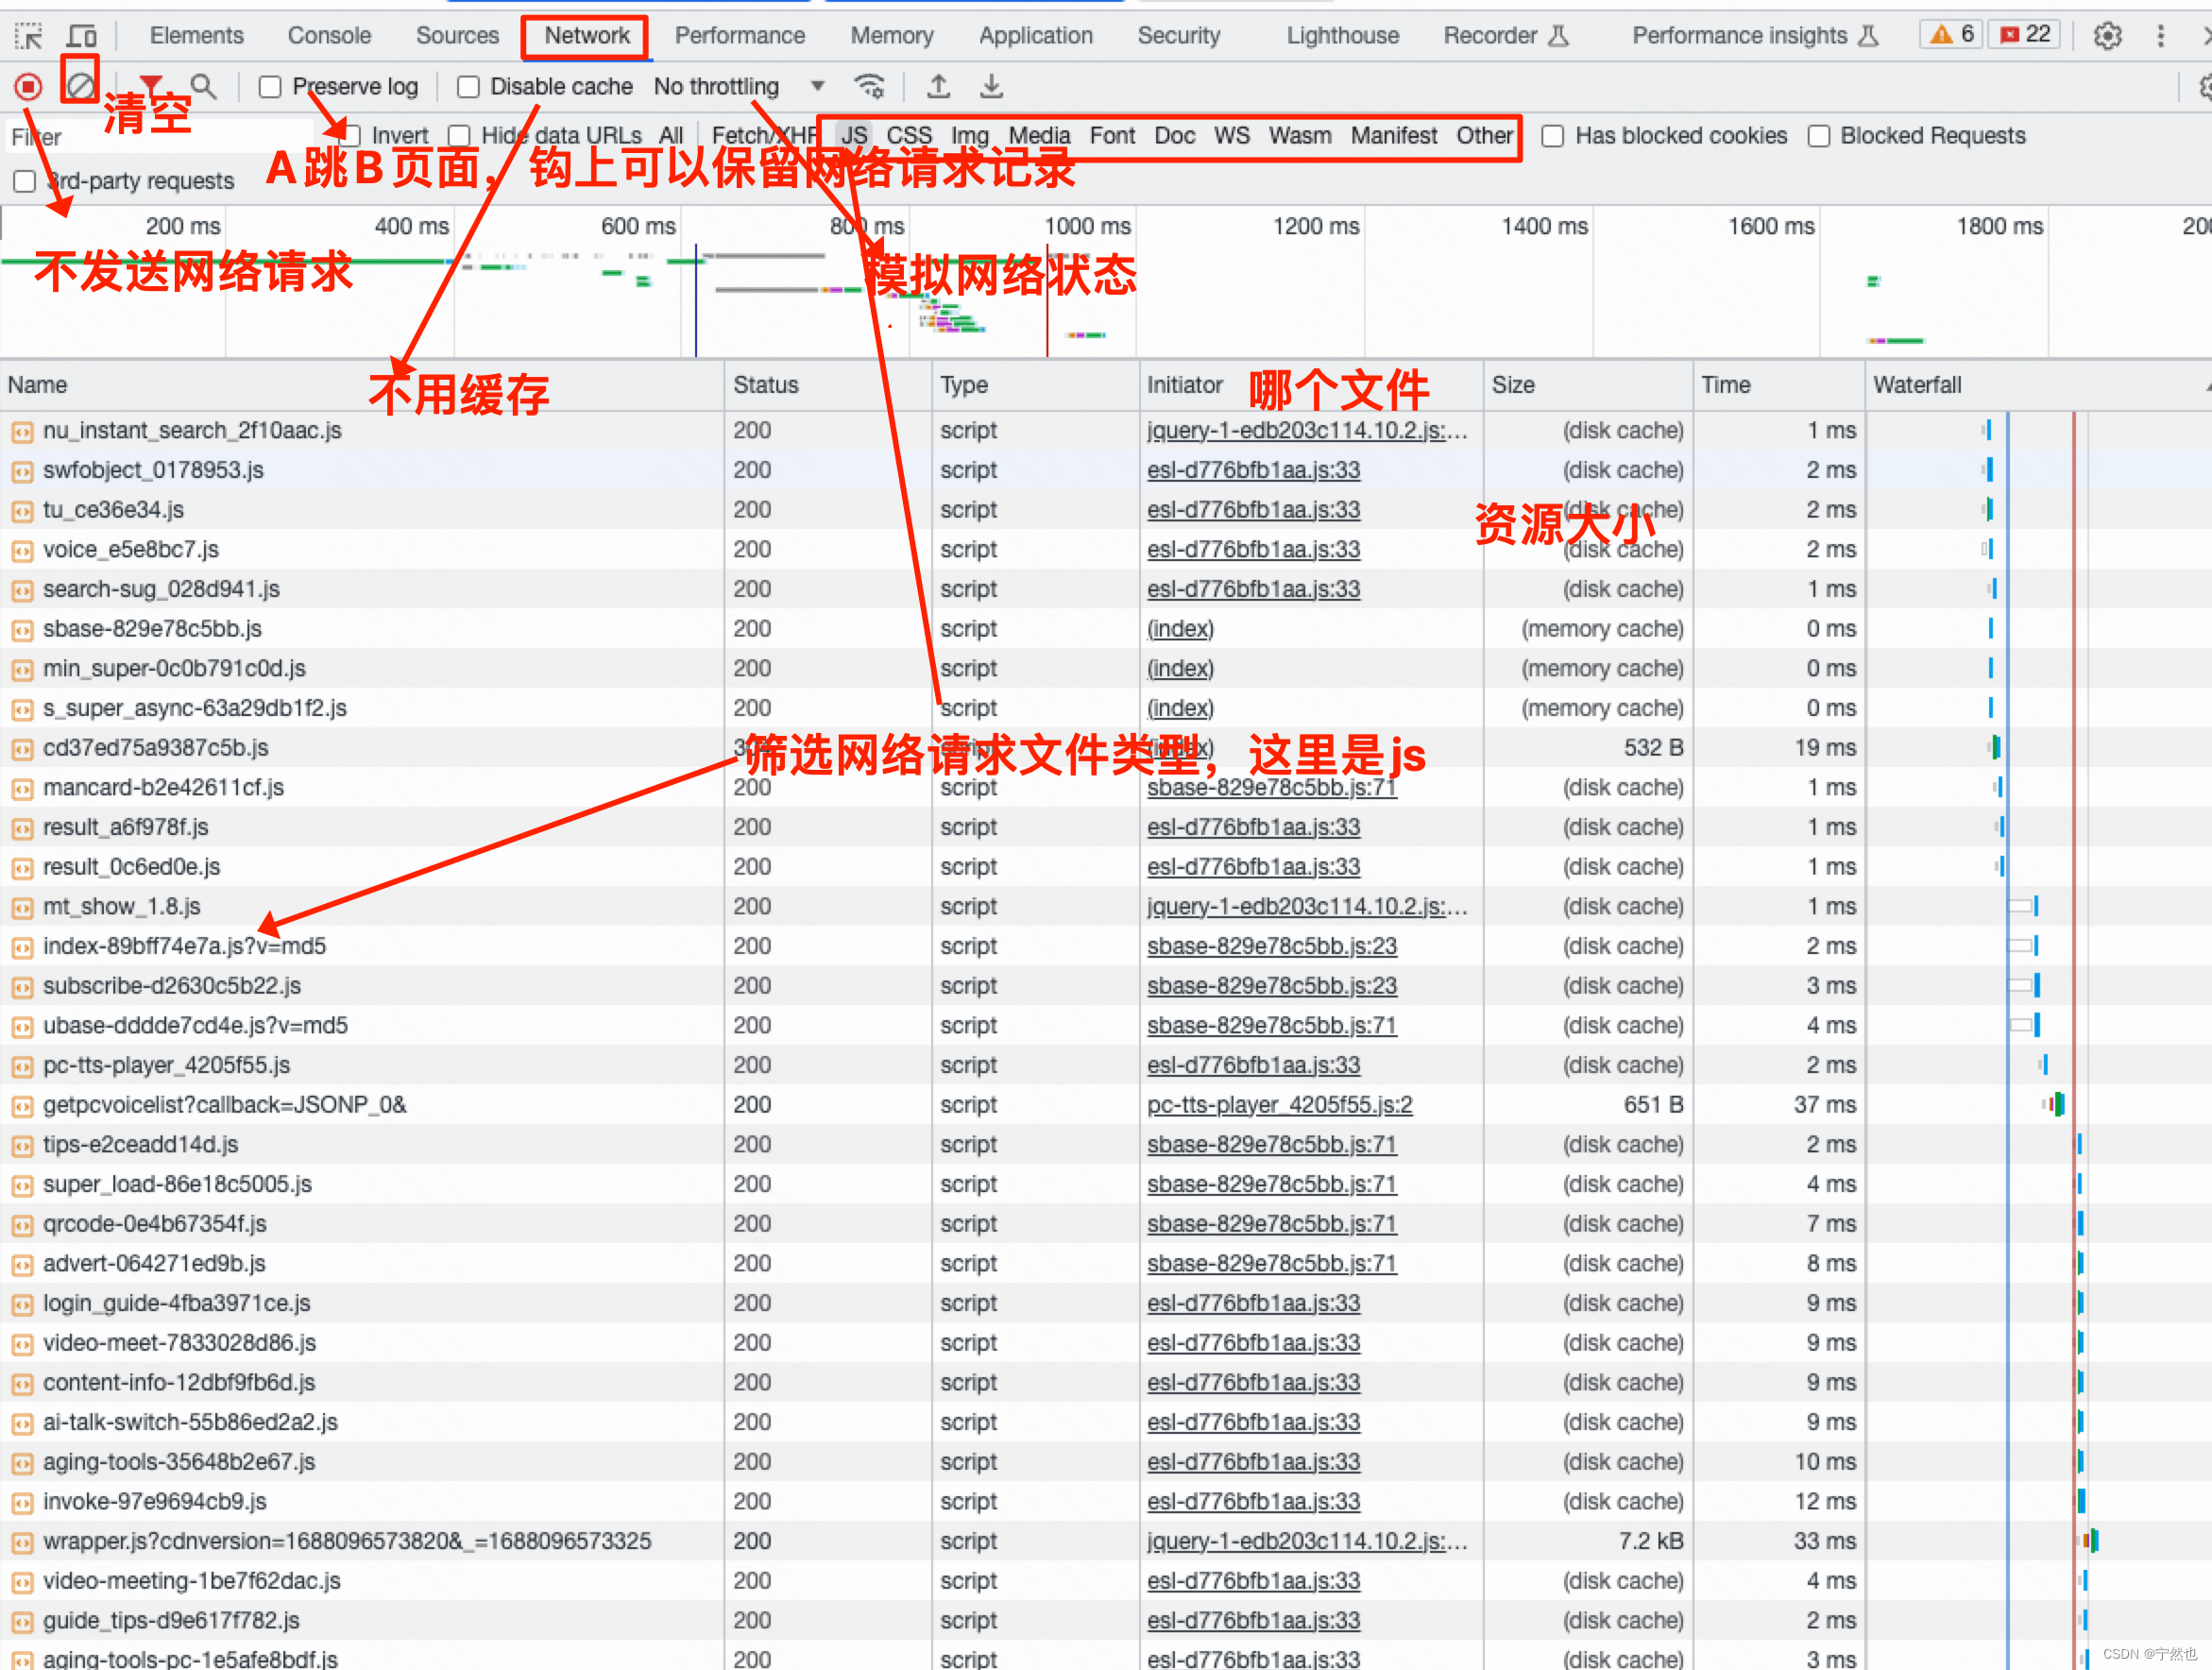Image resolution: width=2212 pixels, height=1670 pixels.
Task: Switch to the Memory tab
Action: [892, 36]
